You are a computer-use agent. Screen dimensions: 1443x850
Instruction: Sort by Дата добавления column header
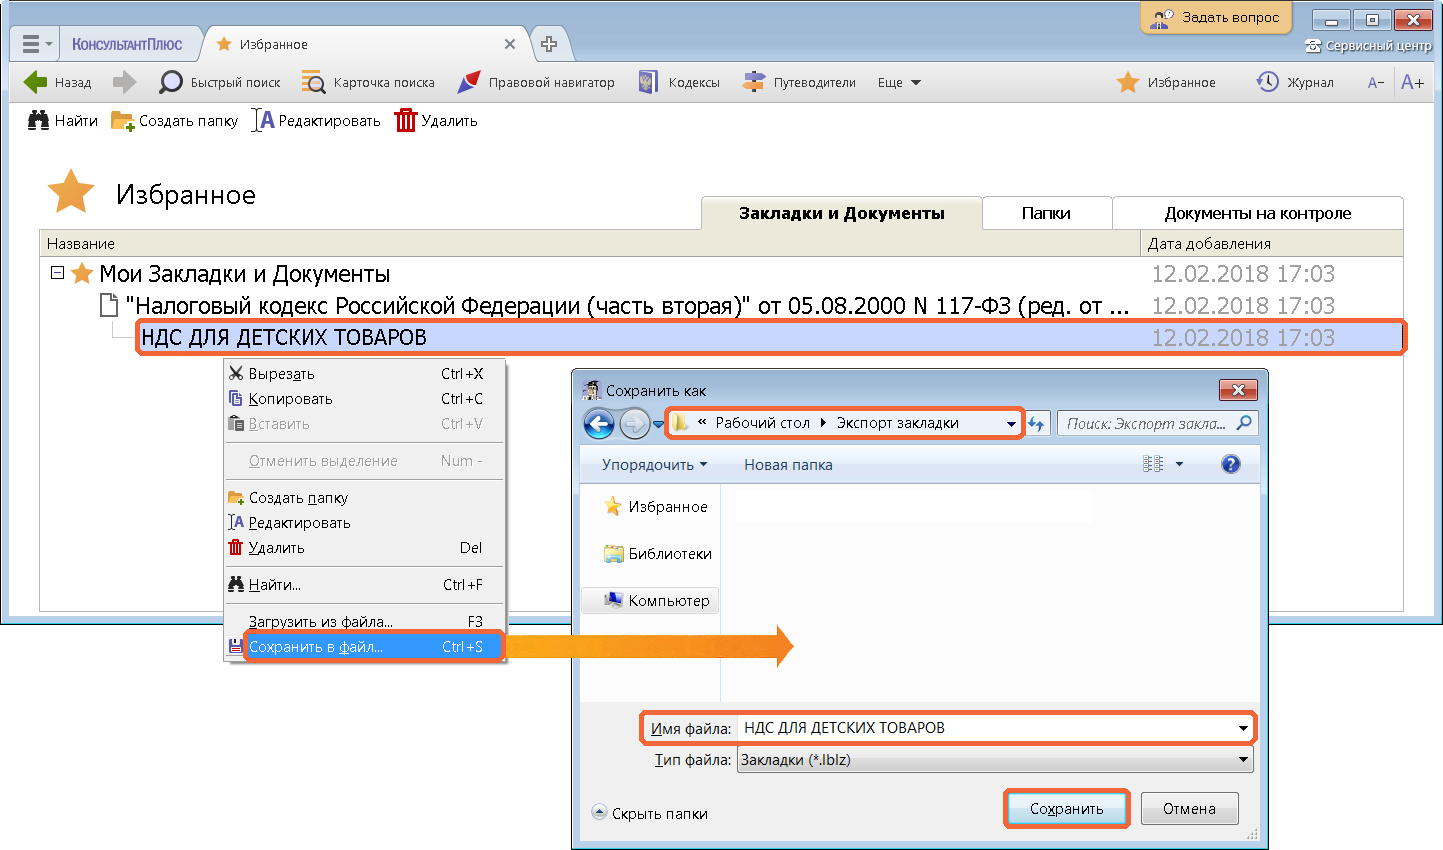point(1272,244)
